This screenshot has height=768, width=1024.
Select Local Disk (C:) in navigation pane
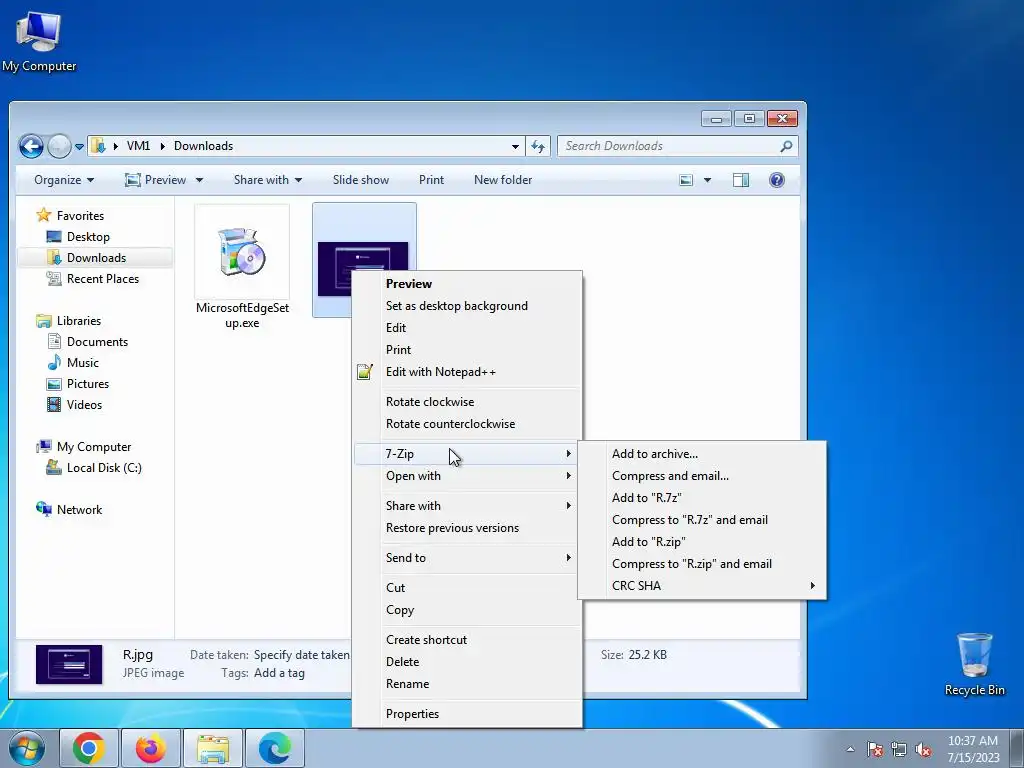104,468
